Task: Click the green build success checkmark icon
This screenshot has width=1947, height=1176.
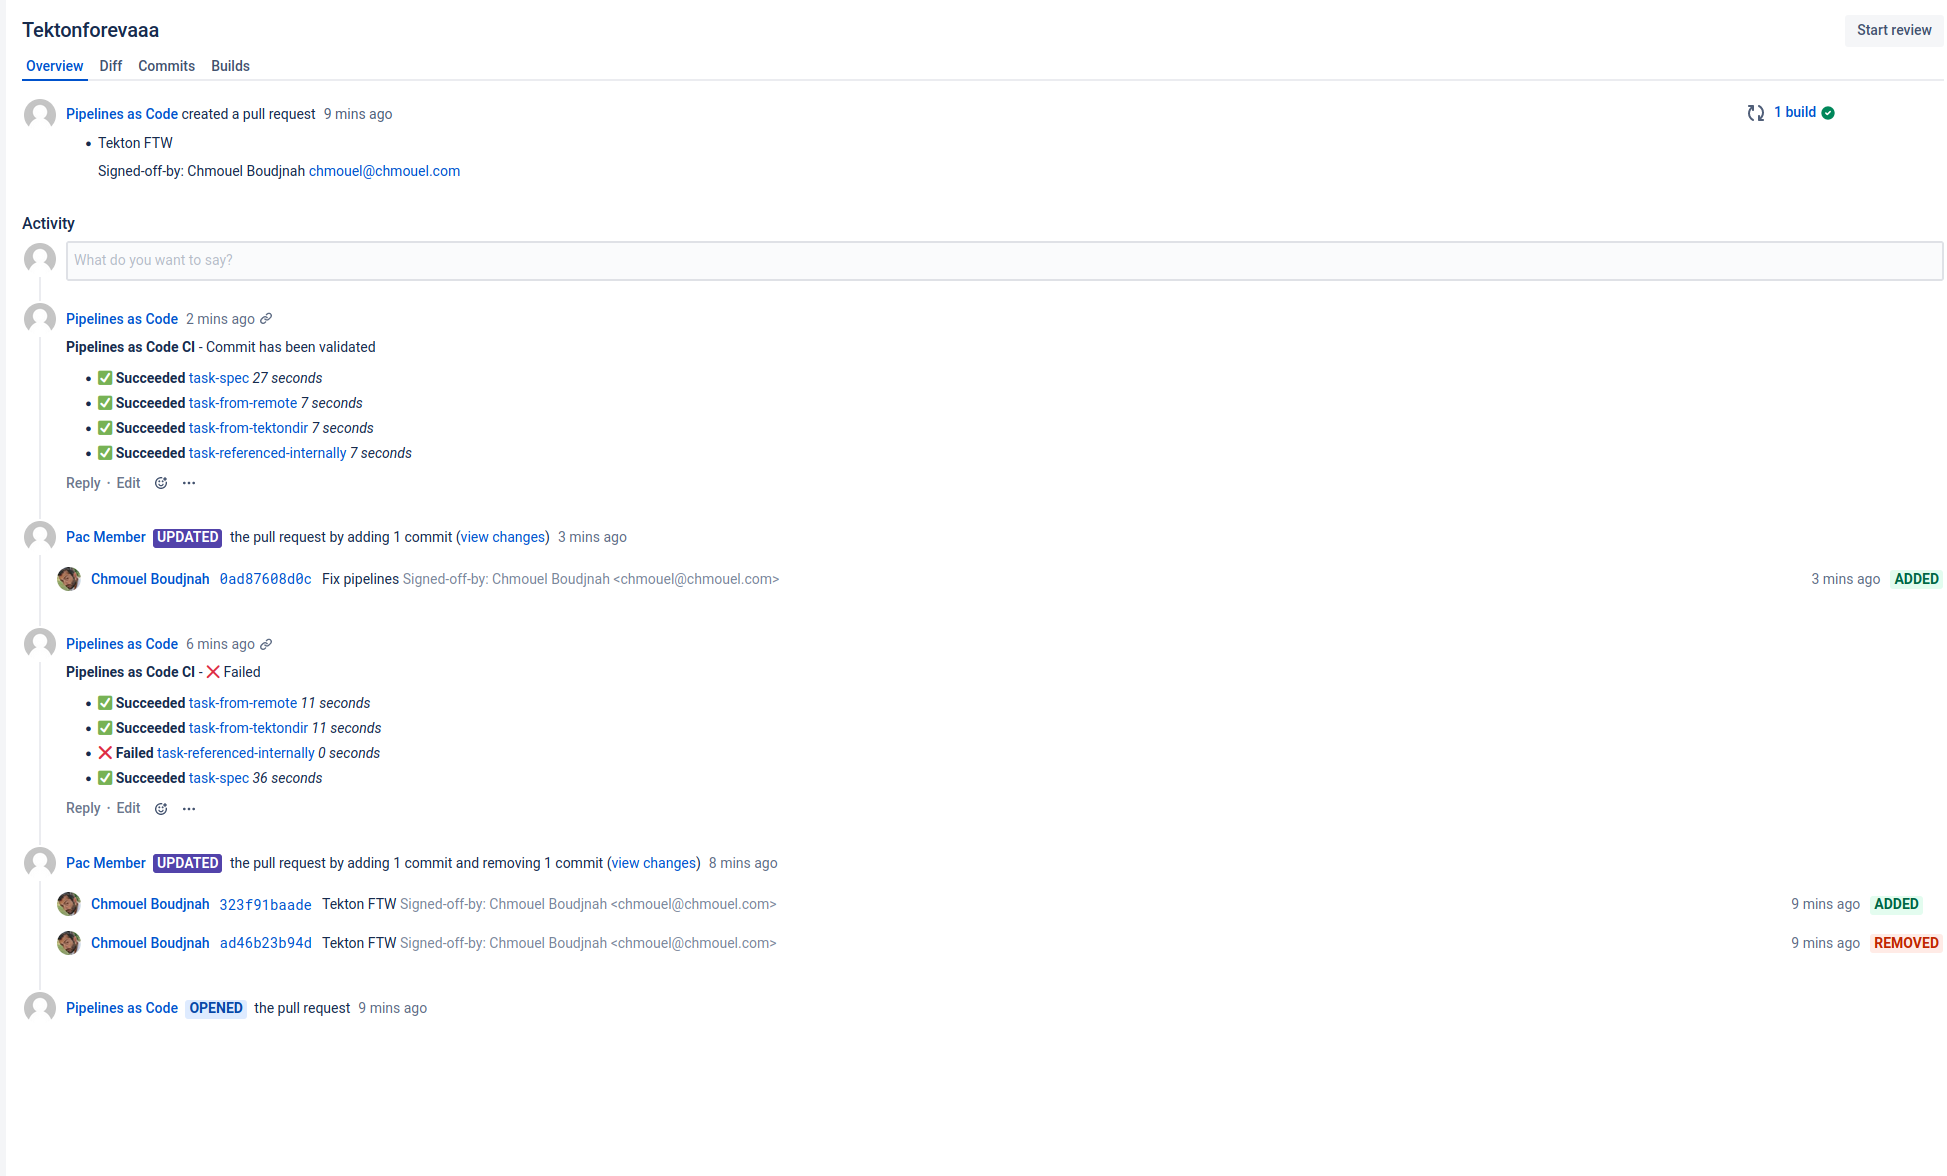Action: pos(1828,113)
